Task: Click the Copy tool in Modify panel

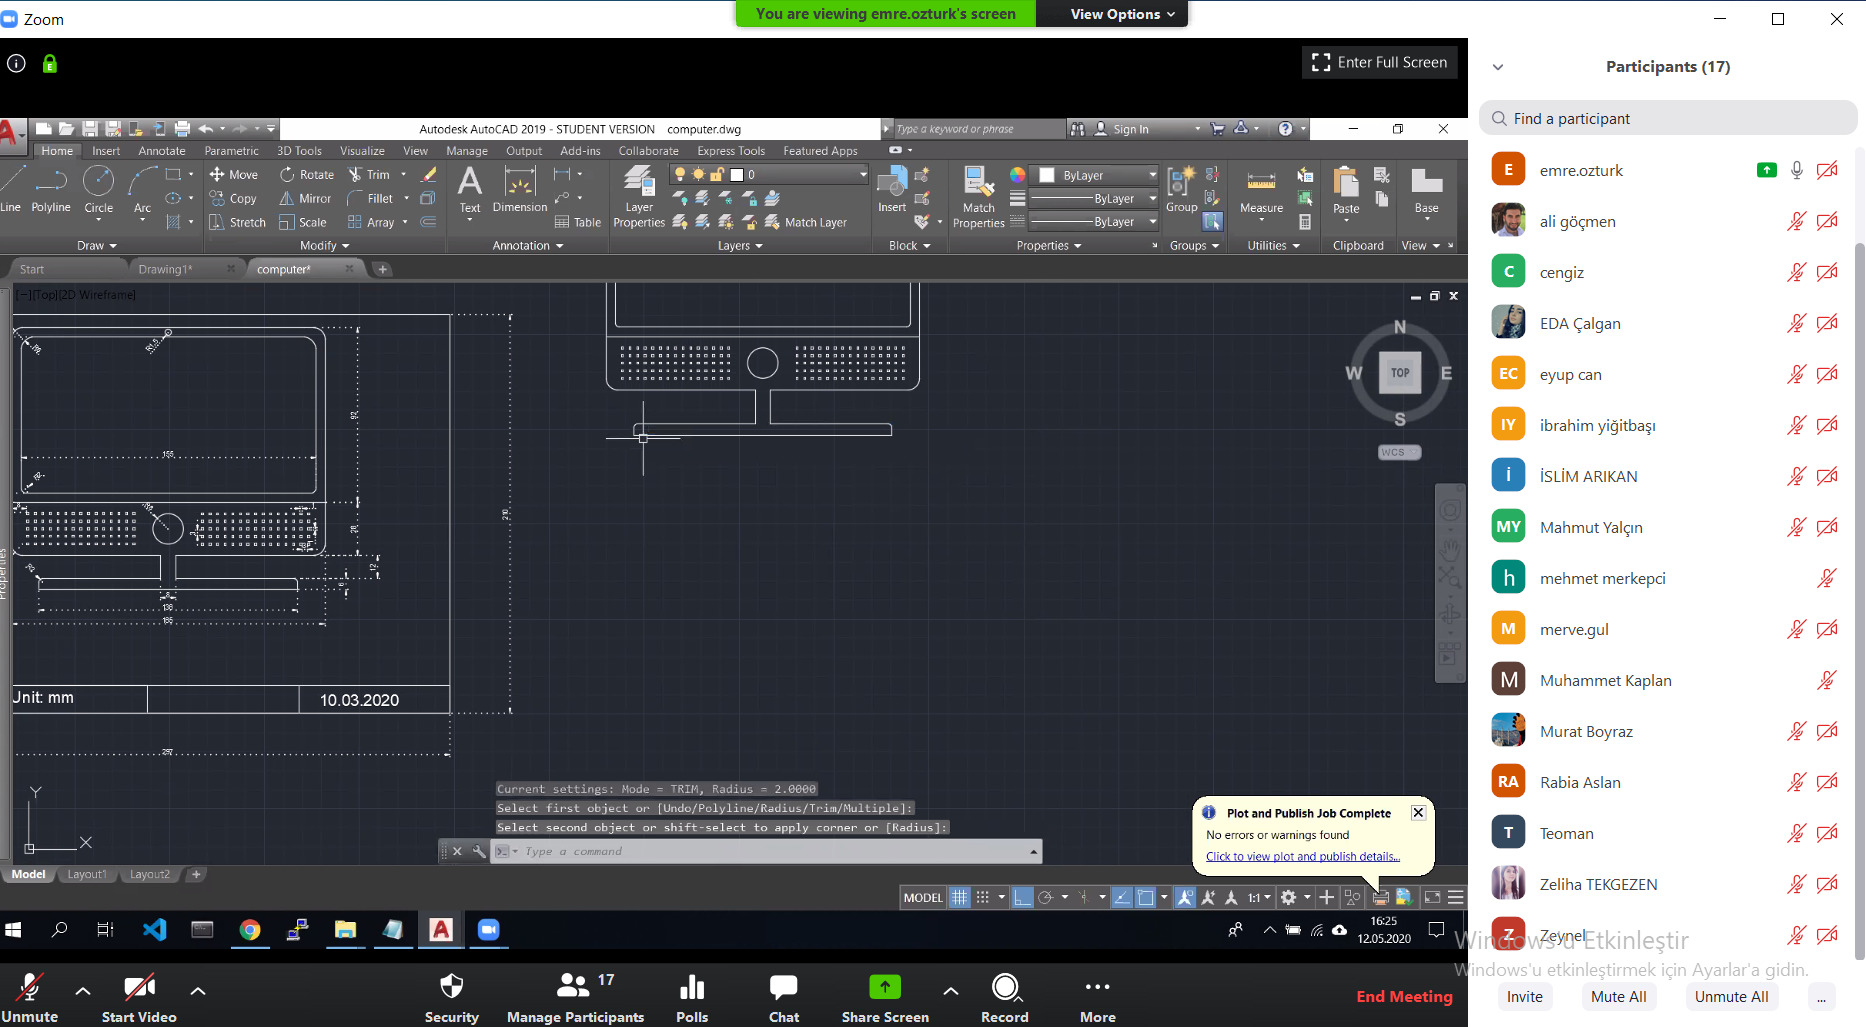Action: coord(234,198)
